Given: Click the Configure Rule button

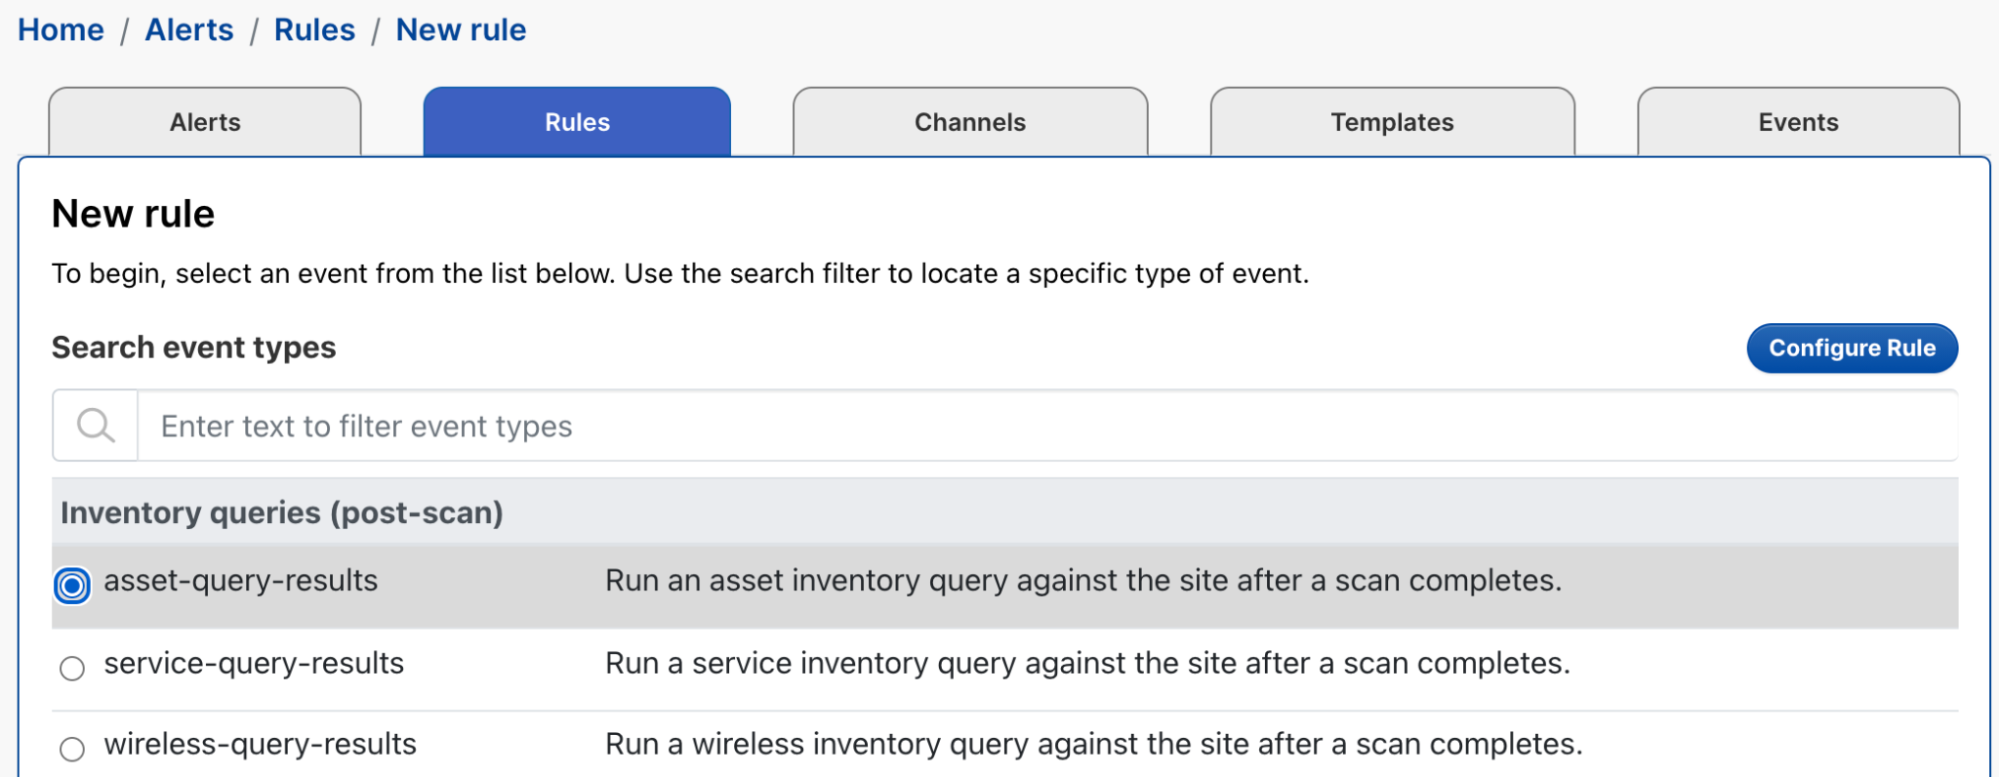Looking at the screenshot, I should [x=1852, y=348].
